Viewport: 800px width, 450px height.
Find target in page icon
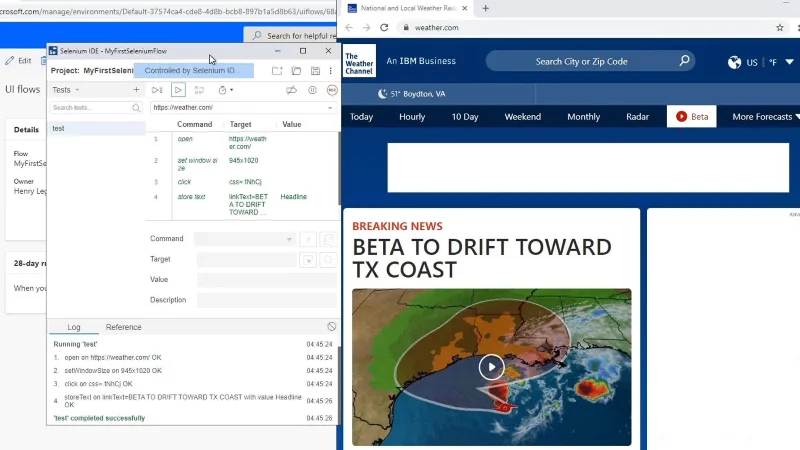coord(328,260)
